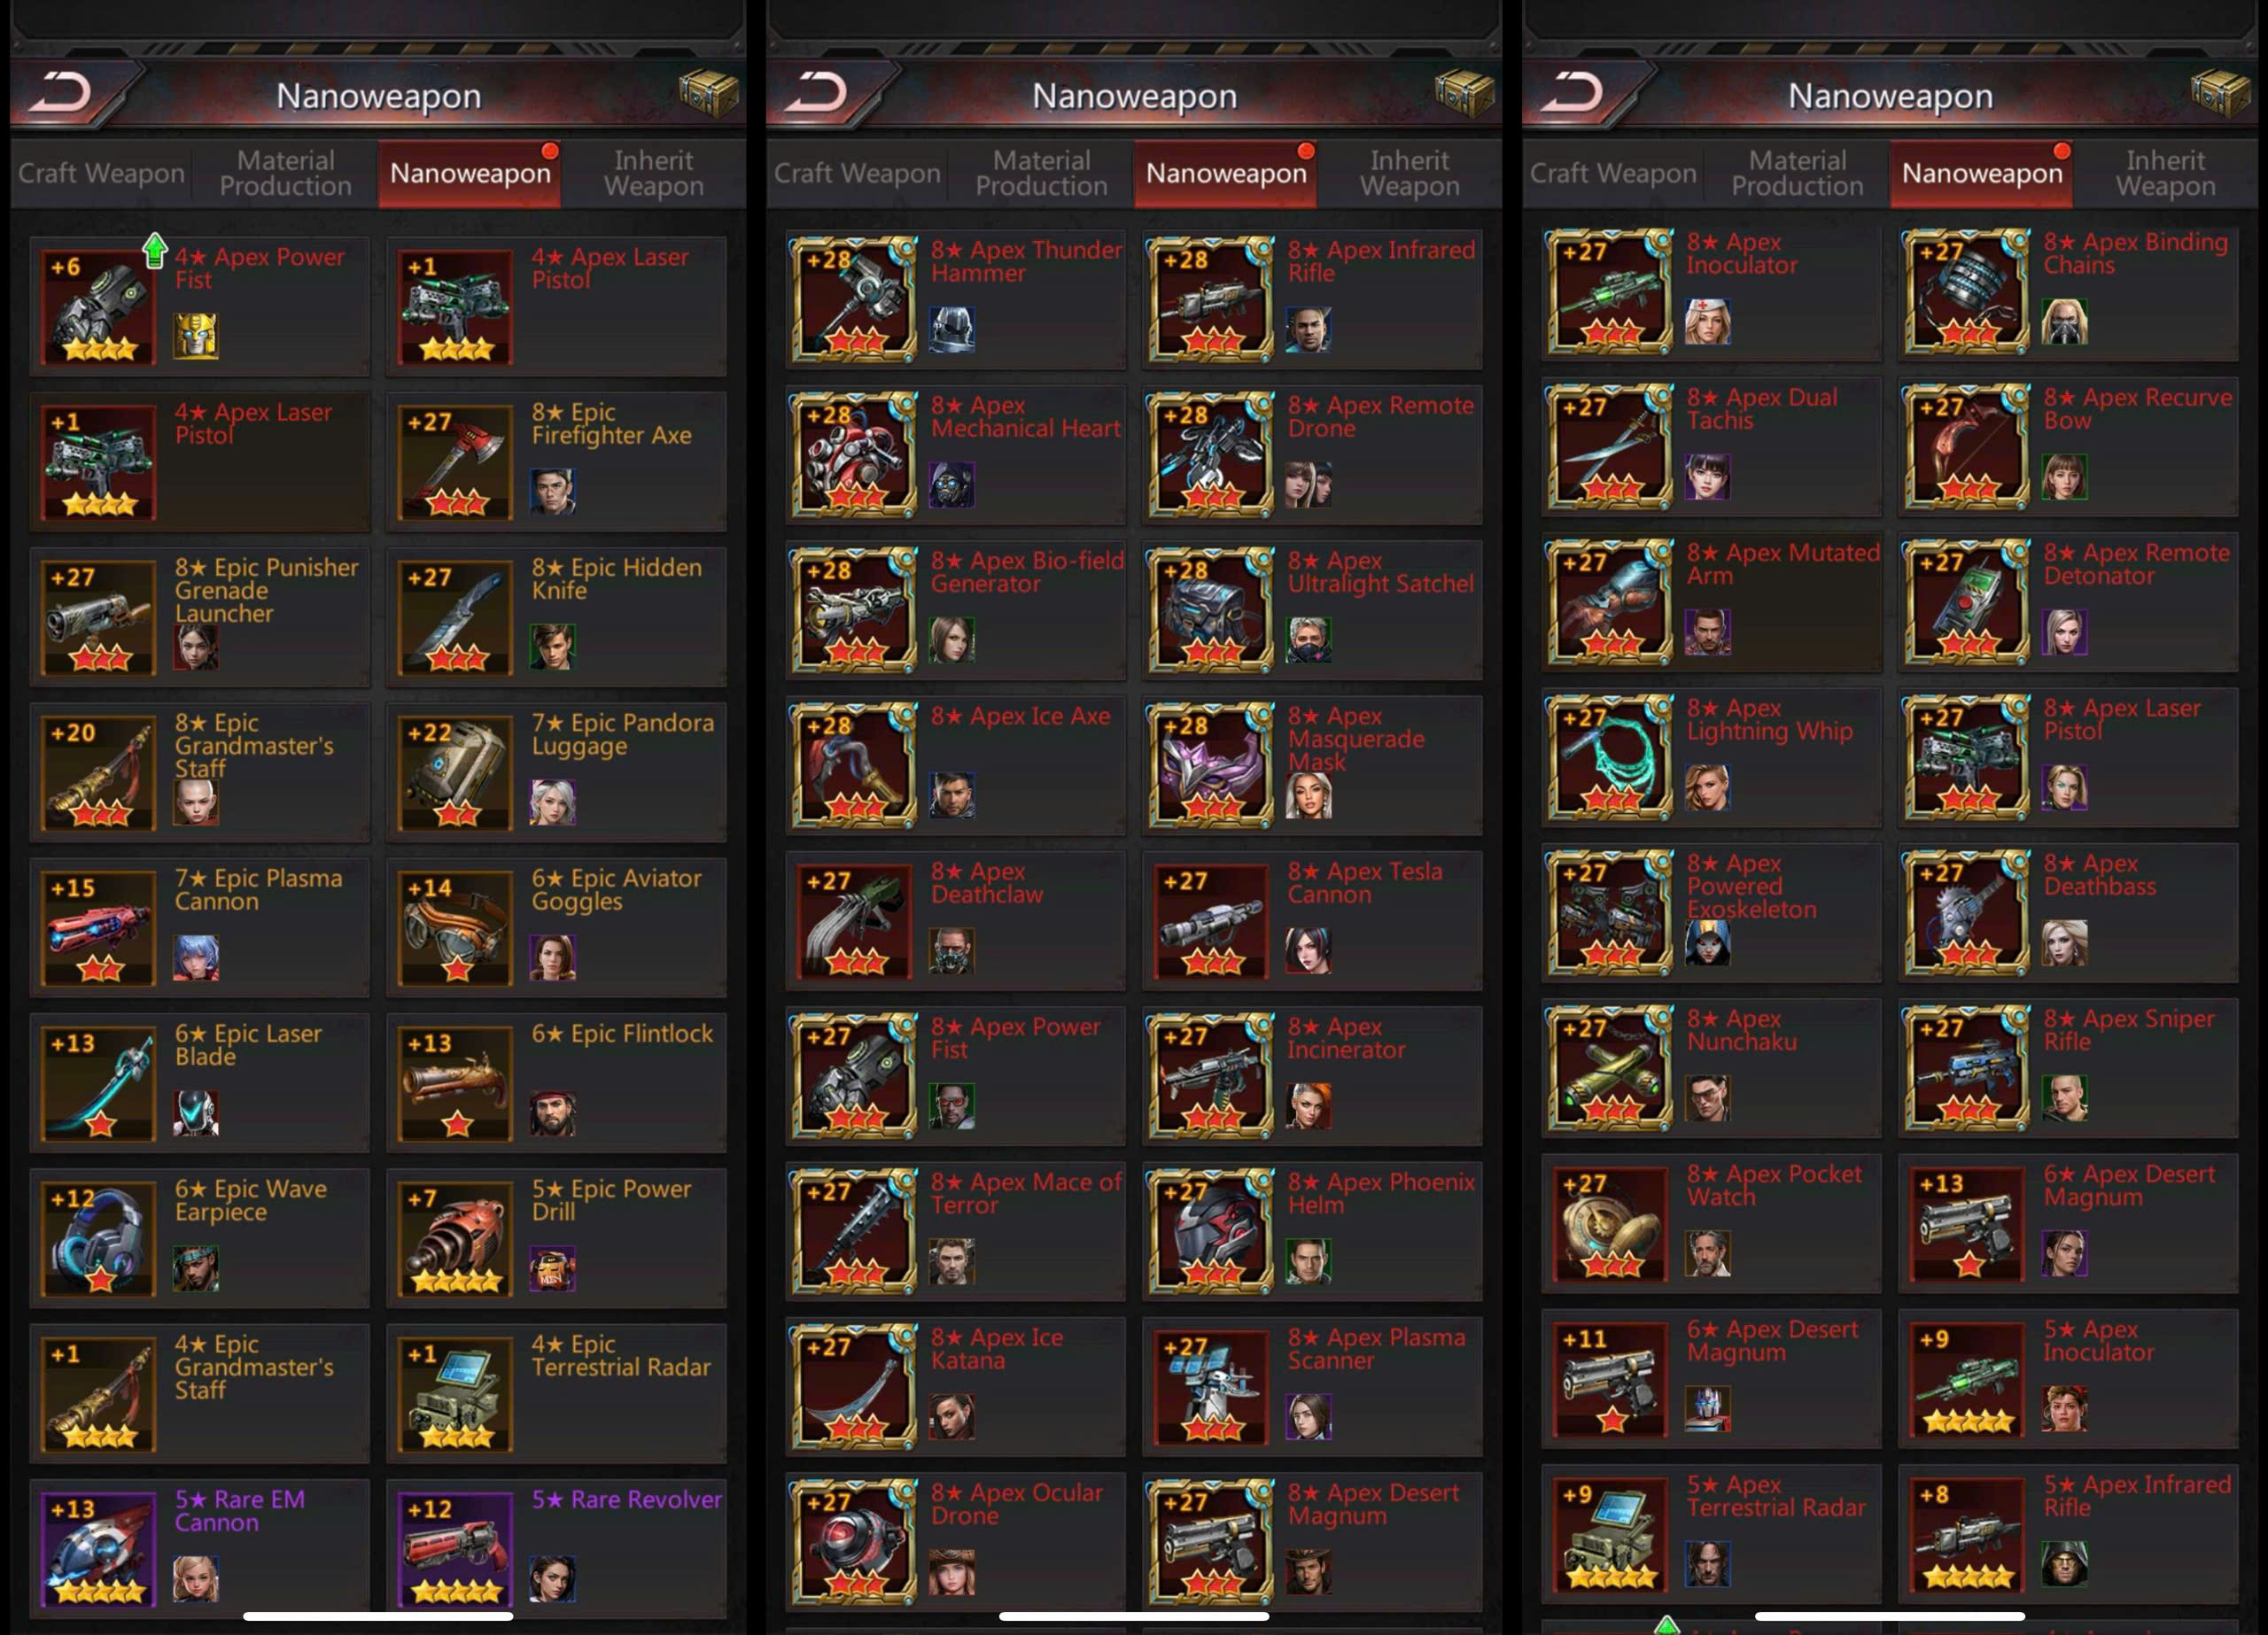Image resolution: width=2268 pixels, height=1635 pixels.
Task: Select the Nanoweapon tab in the left panel
Action: tap(470, 173)
